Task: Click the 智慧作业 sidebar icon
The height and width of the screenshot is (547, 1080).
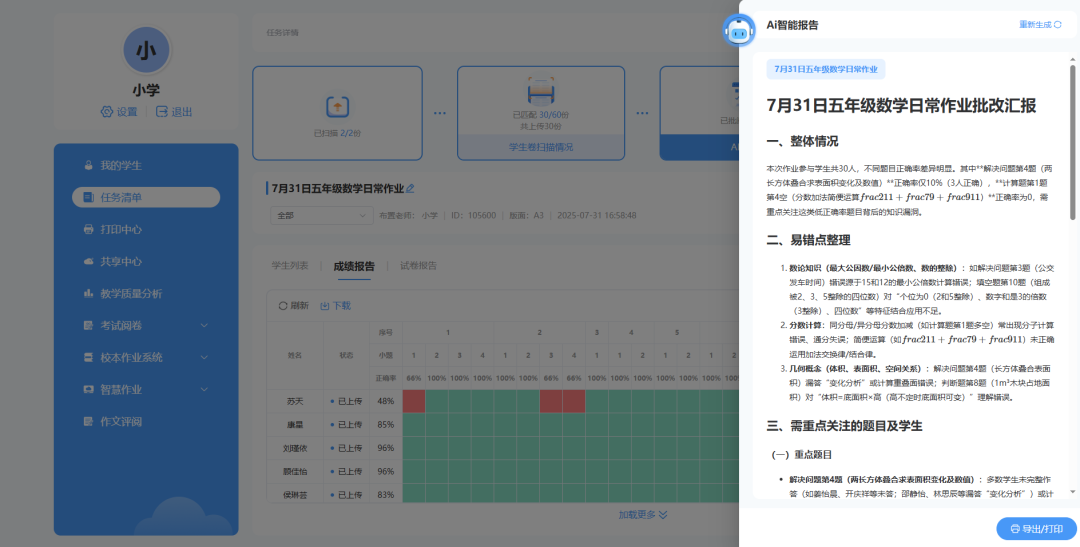Action: pos(88,389)
